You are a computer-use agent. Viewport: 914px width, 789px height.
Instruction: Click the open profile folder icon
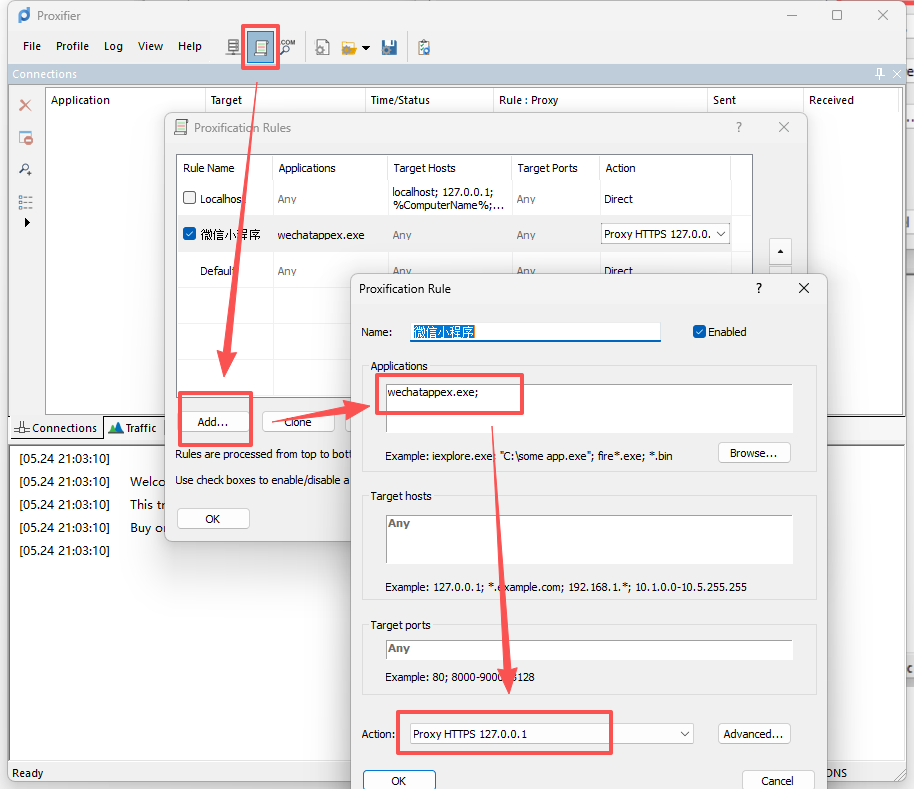point(349,48)
